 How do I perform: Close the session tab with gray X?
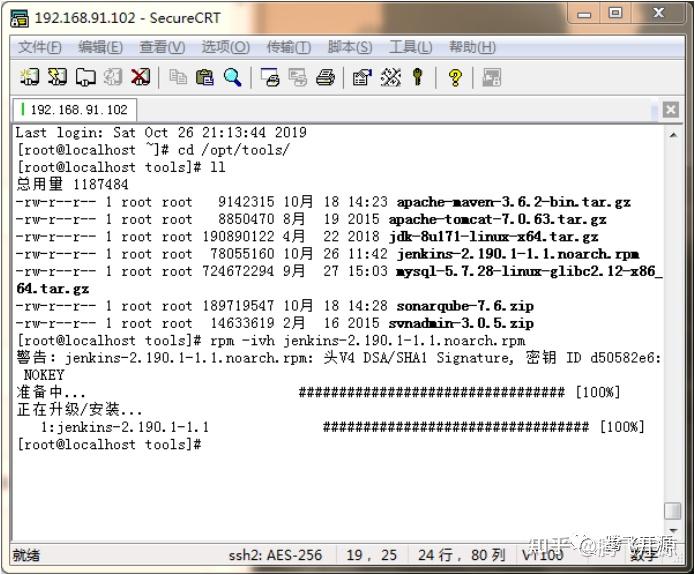[670, 110]
